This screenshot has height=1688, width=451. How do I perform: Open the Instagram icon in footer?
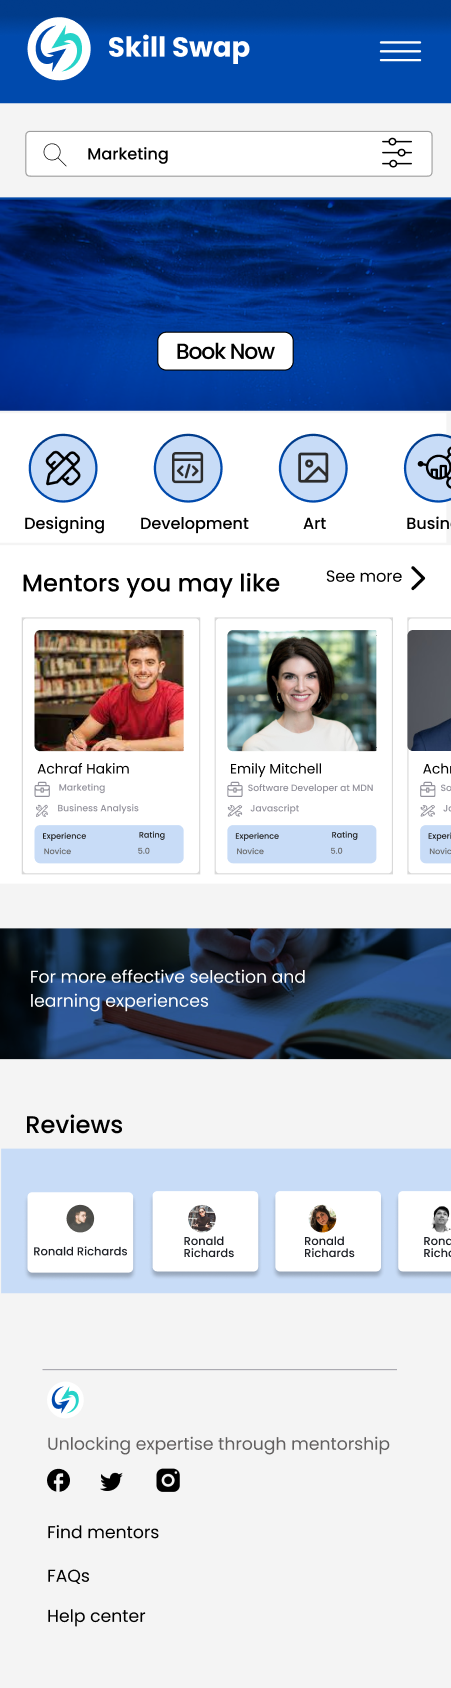168,1480
